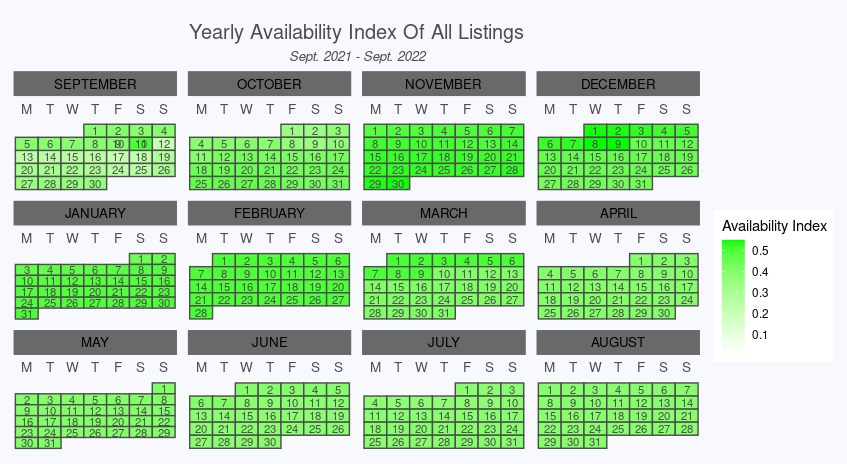
Task: Select July 4 calendar cell
Action: click(375, 402)
